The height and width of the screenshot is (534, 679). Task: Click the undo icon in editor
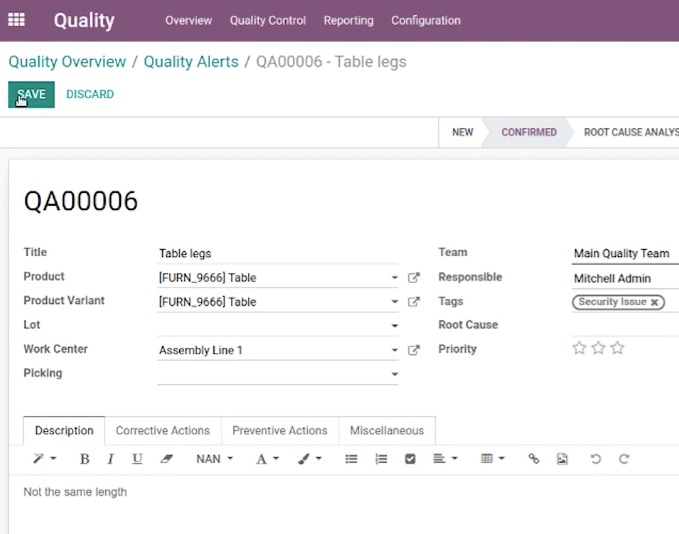(595, 459)
